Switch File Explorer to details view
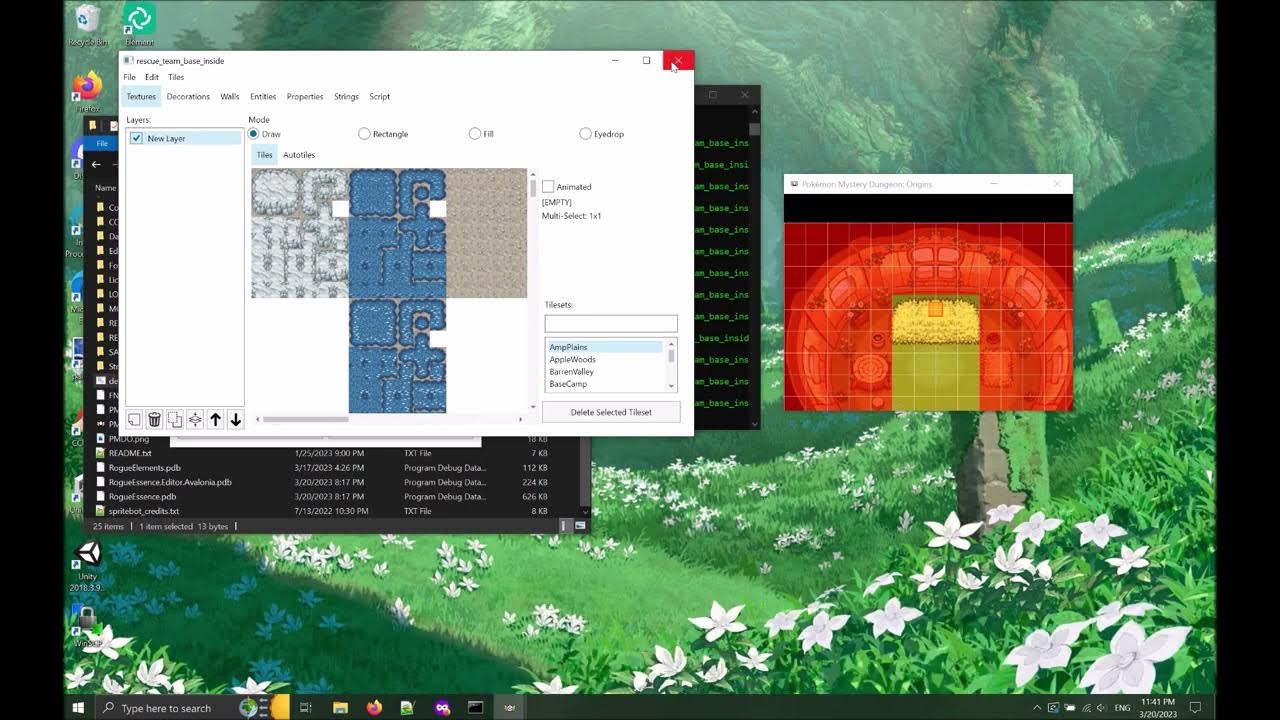This screenshot has width=1280, height=720. pos(564,526)
